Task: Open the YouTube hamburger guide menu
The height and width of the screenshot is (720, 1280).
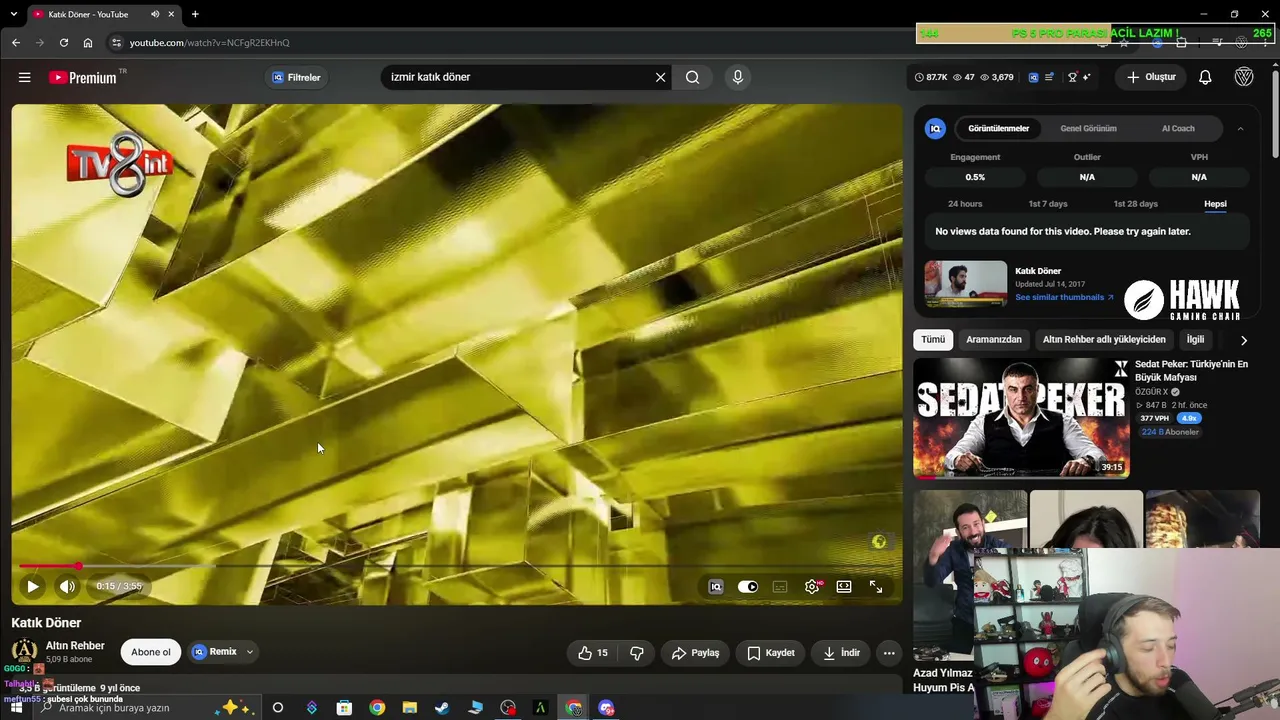Action: pos(24,77)
